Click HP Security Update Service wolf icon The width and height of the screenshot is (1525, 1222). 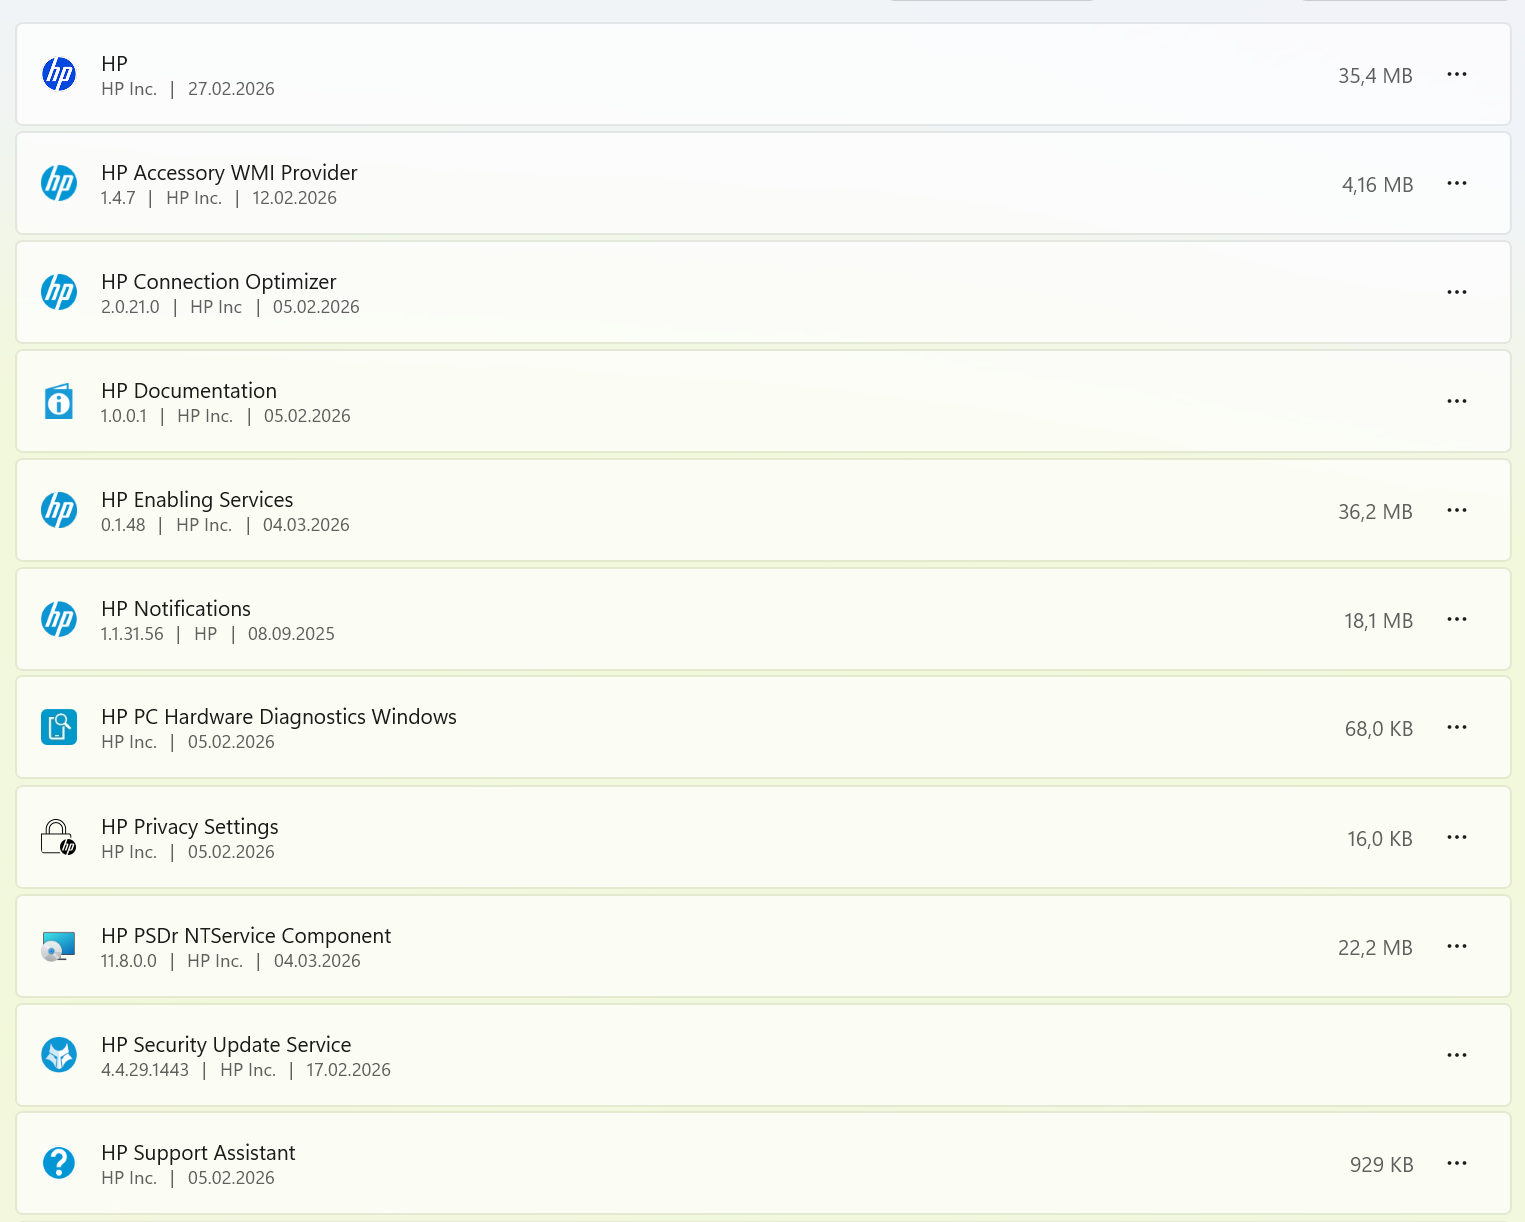pyautogui.click(x=59, y=1055)
